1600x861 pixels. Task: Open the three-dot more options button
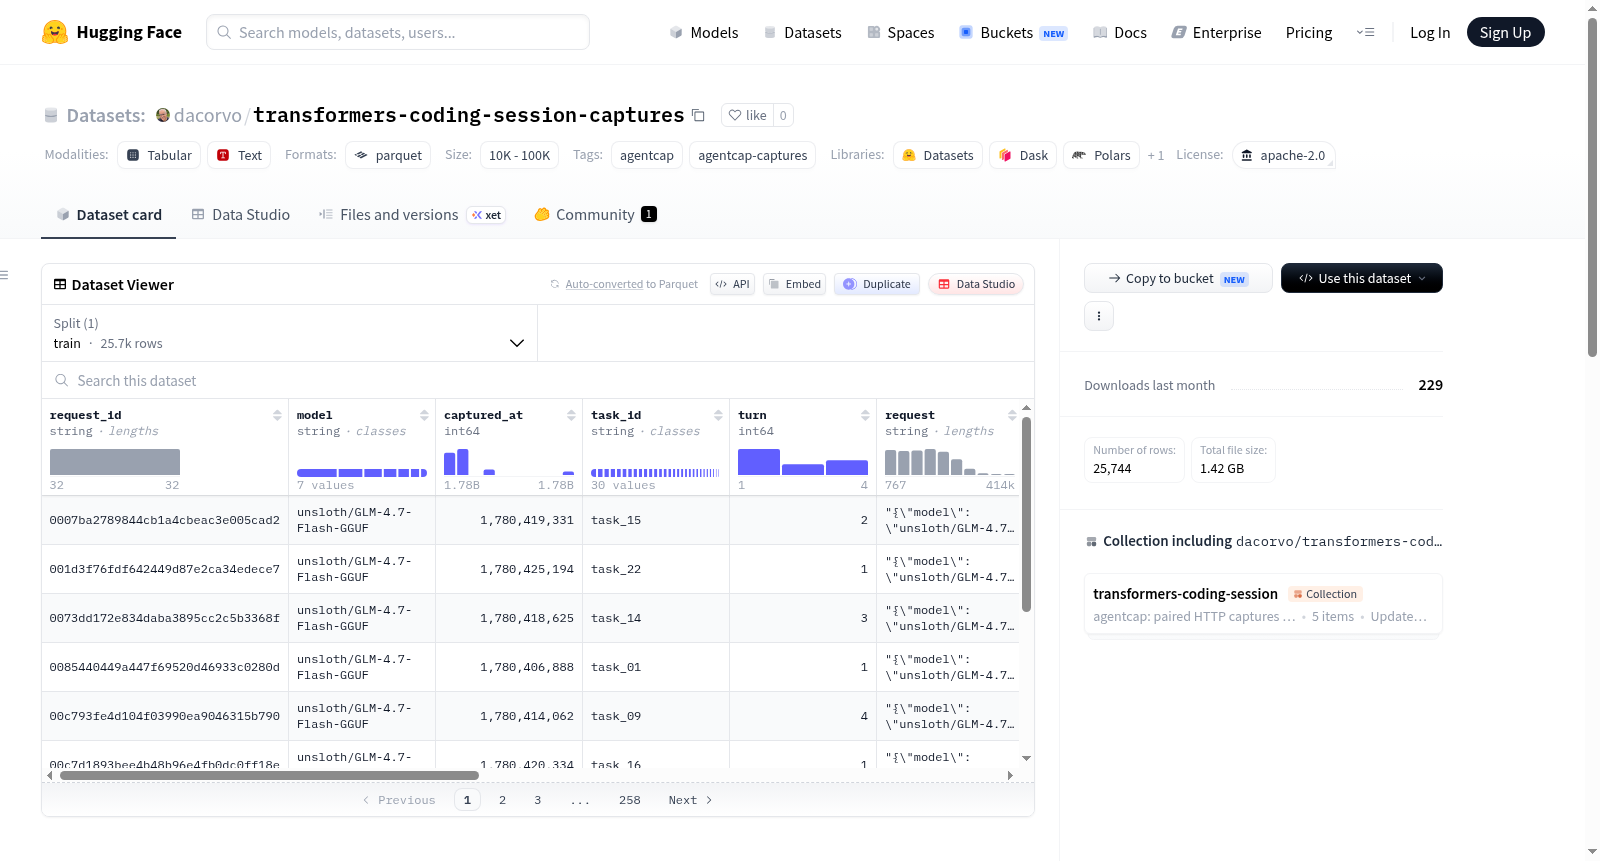point(1099,316)
